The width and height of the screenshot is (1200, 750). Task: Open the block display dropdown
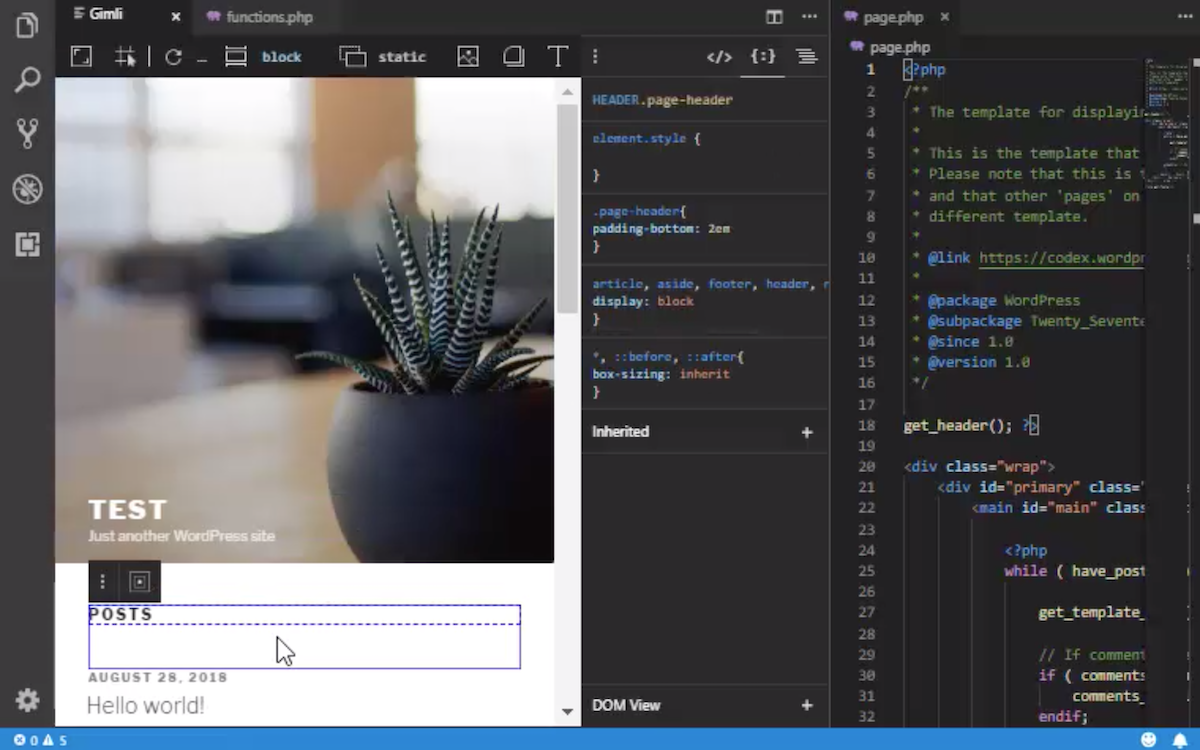(281, 57)
